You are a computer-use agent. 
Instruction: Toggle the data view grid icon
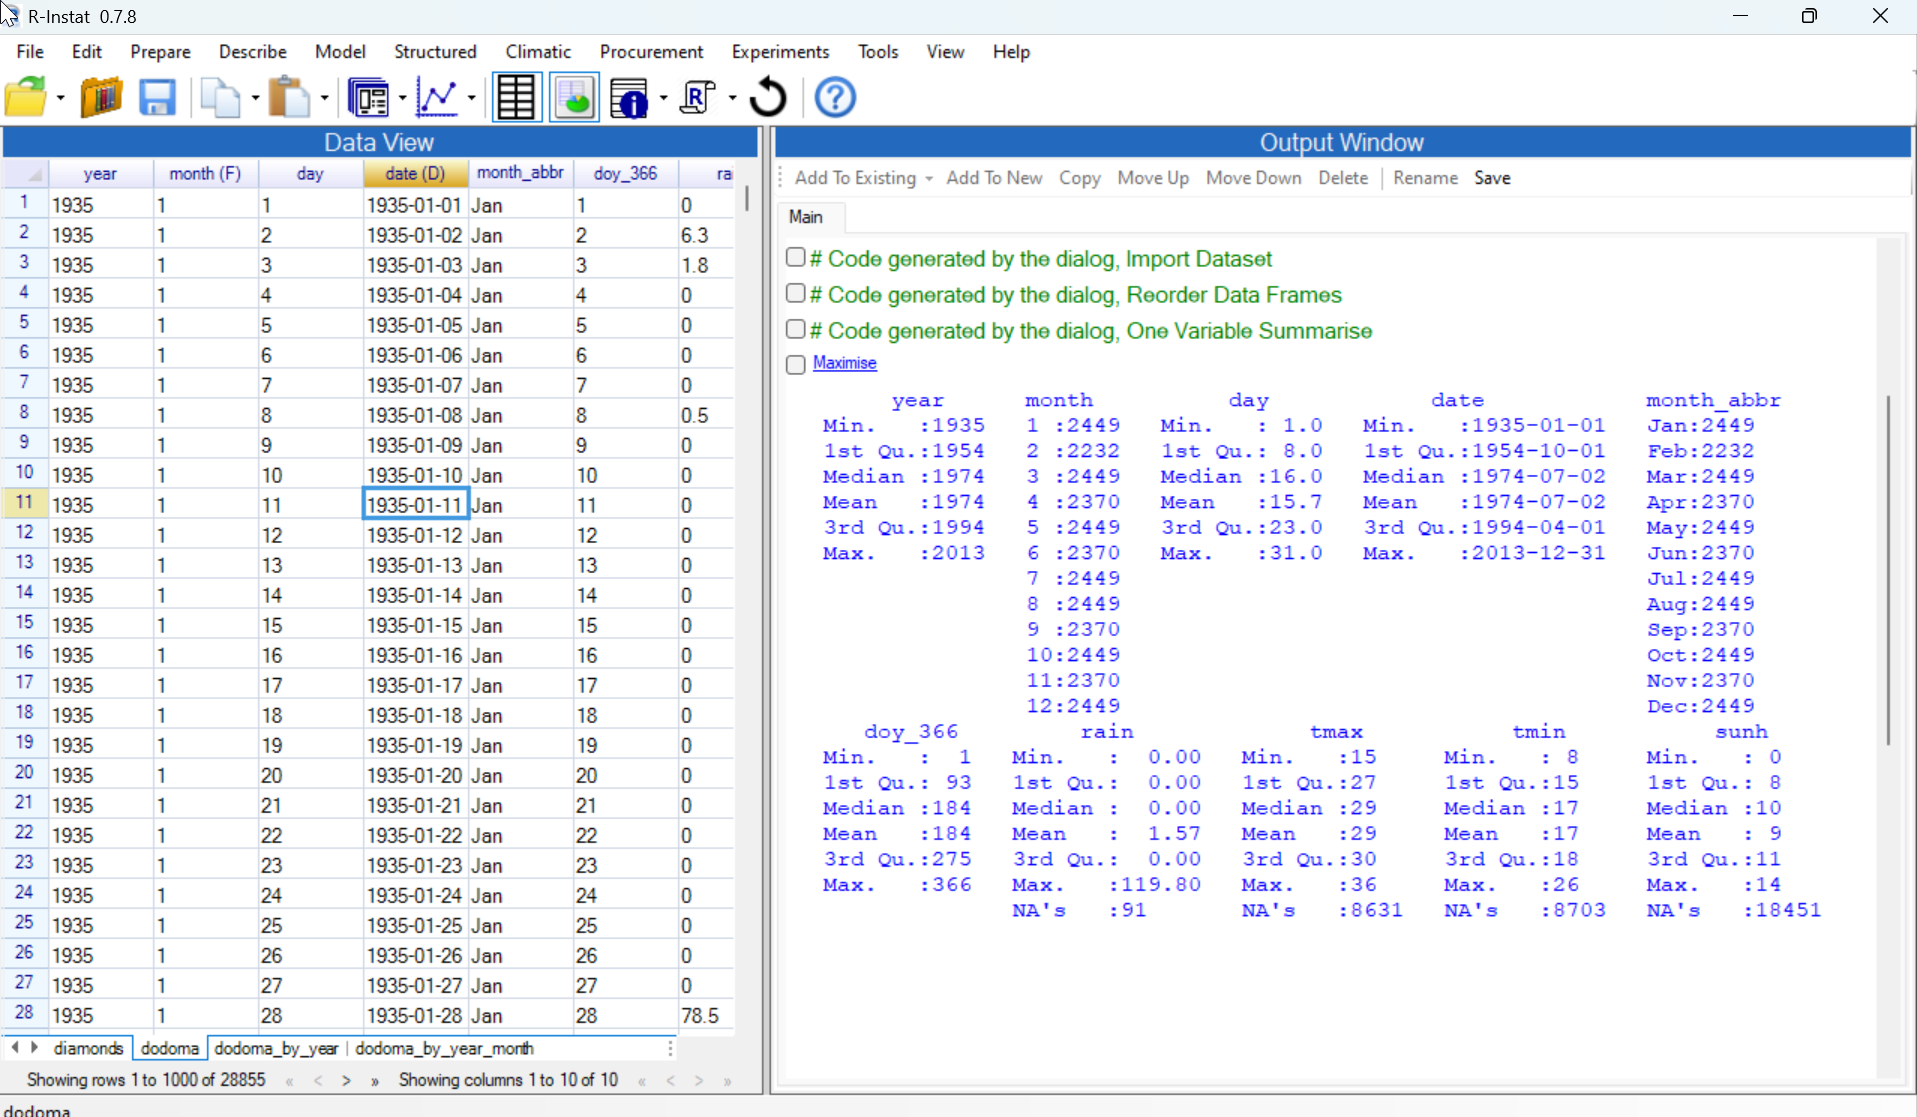pyautogui.click(x=516, y=98)
